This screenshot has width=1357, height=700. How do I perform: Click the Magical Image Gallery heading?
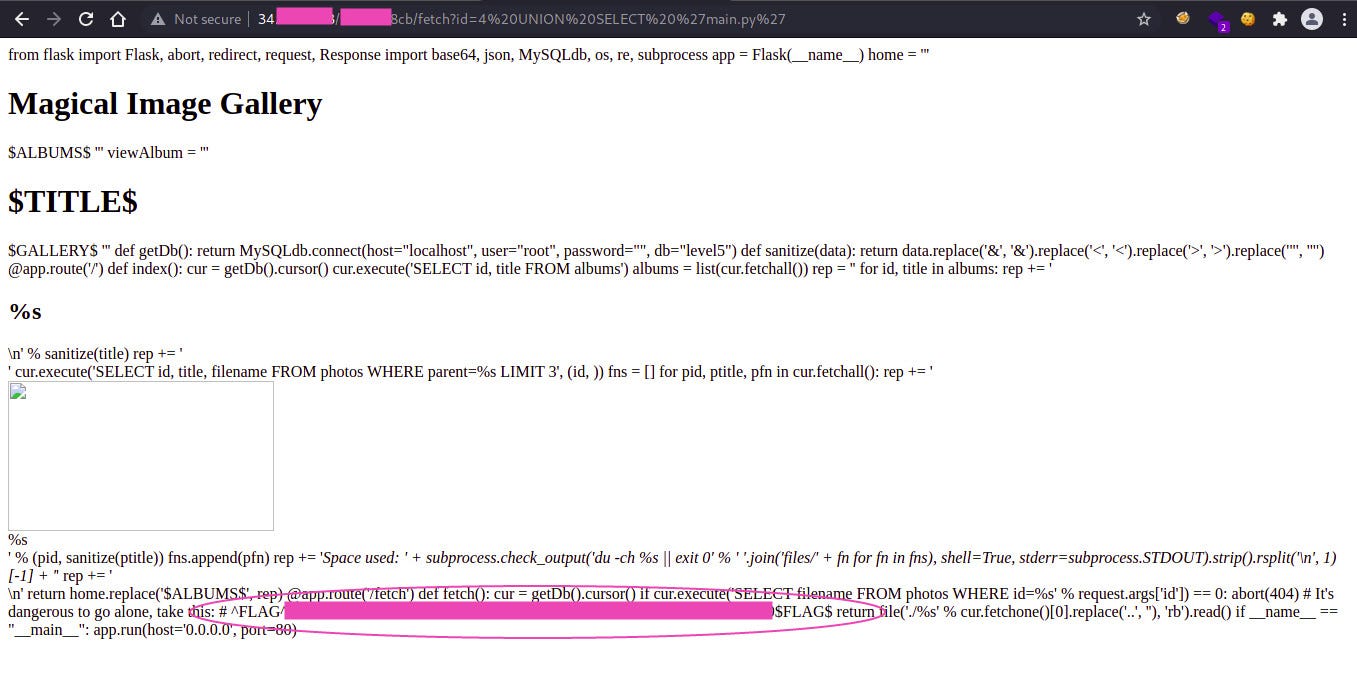coord(165,104)
